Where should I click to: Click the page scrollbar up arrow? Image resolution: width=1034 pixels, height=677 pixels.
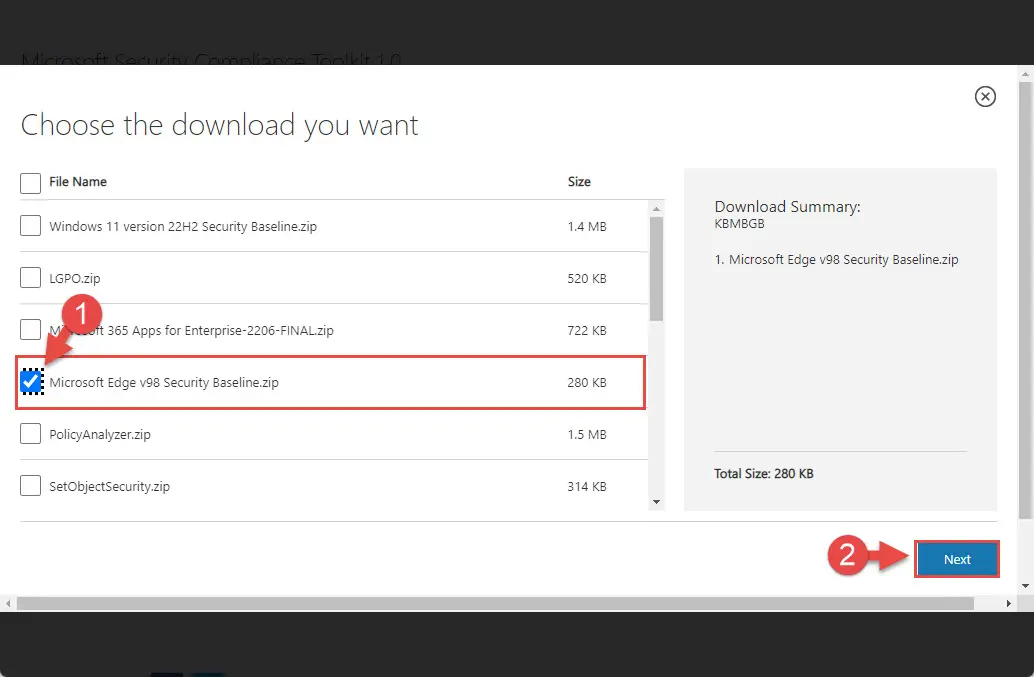[1025, 73]
